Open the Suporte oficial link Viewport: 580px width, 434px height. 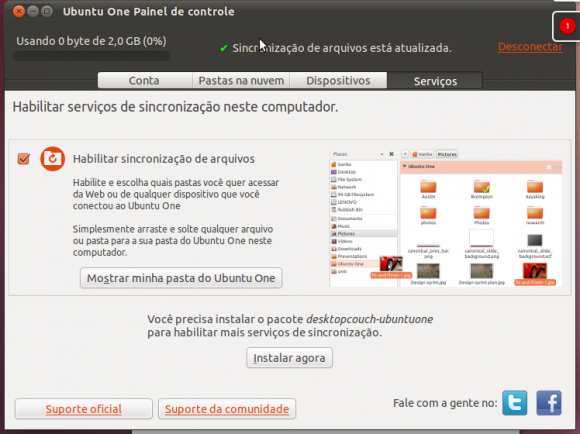tap(84, 409)
